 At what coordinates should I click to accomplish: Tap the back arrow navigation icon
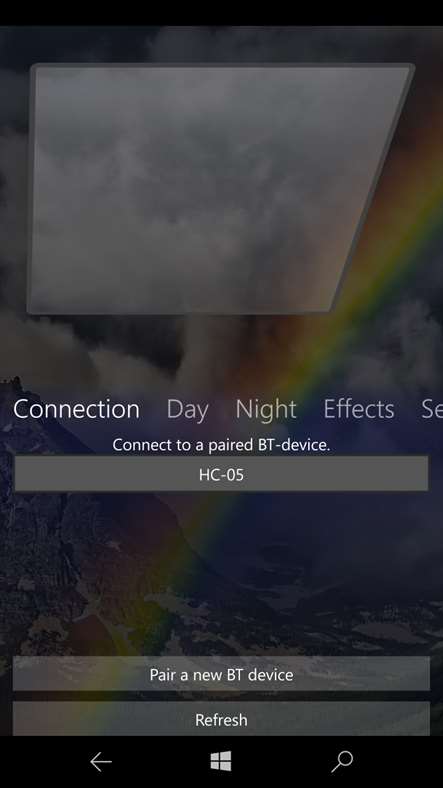tap(101, 762)
